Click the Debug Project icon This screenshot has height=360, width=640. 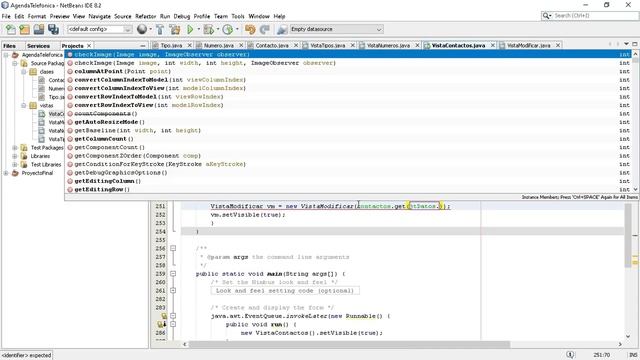209,29
